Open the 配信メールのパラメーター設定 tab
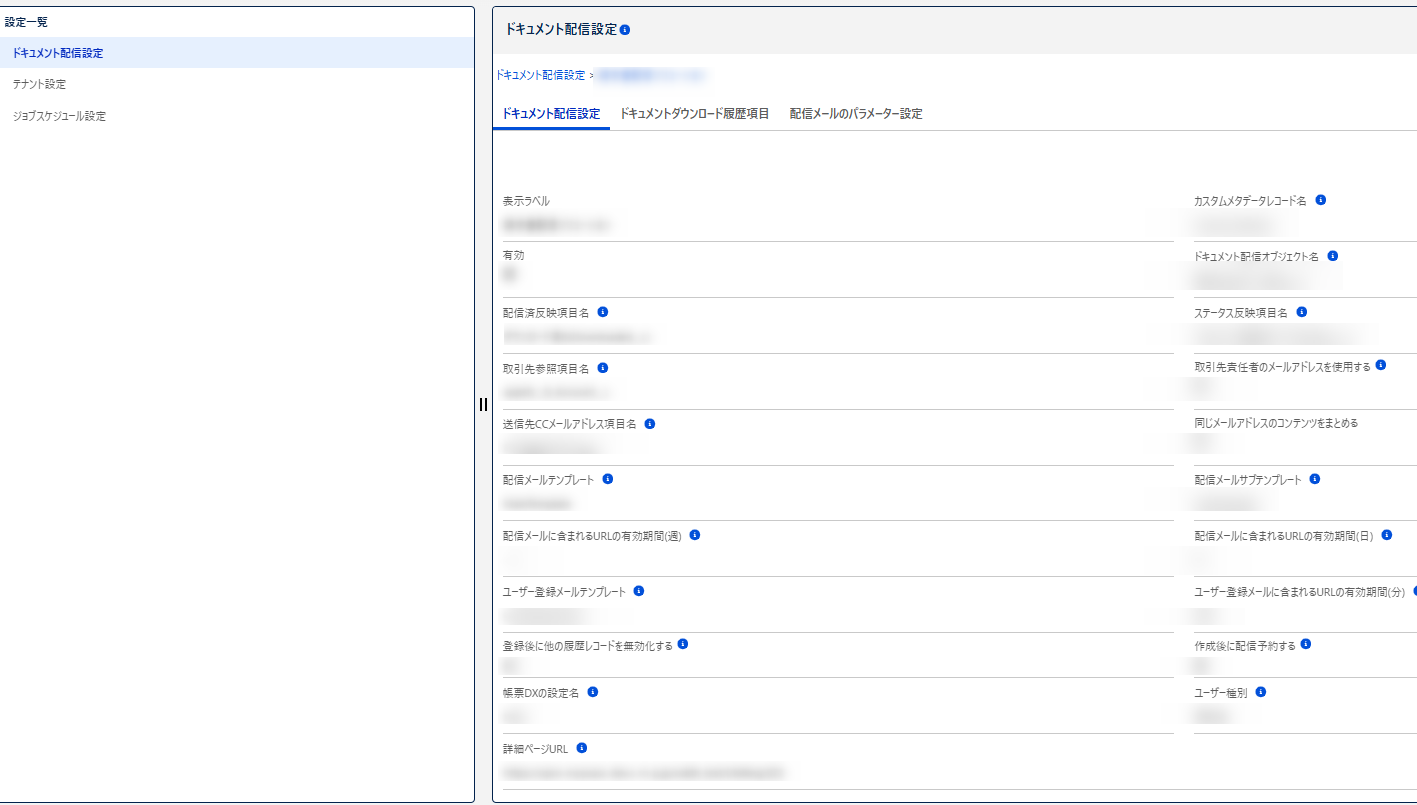 click(x=855, y=114)
